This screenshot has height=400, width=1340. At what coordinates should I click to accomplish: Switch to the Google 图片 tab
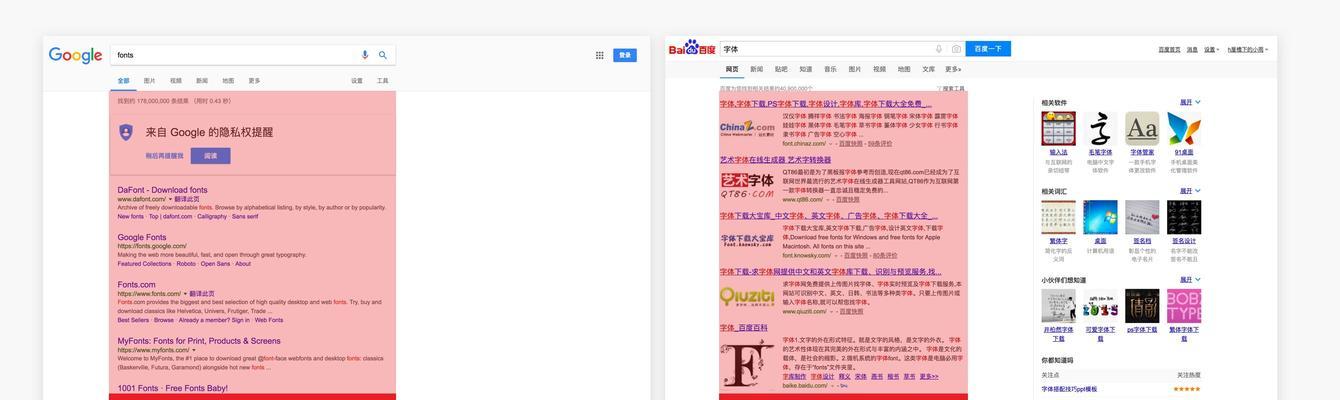coord(149,81)
